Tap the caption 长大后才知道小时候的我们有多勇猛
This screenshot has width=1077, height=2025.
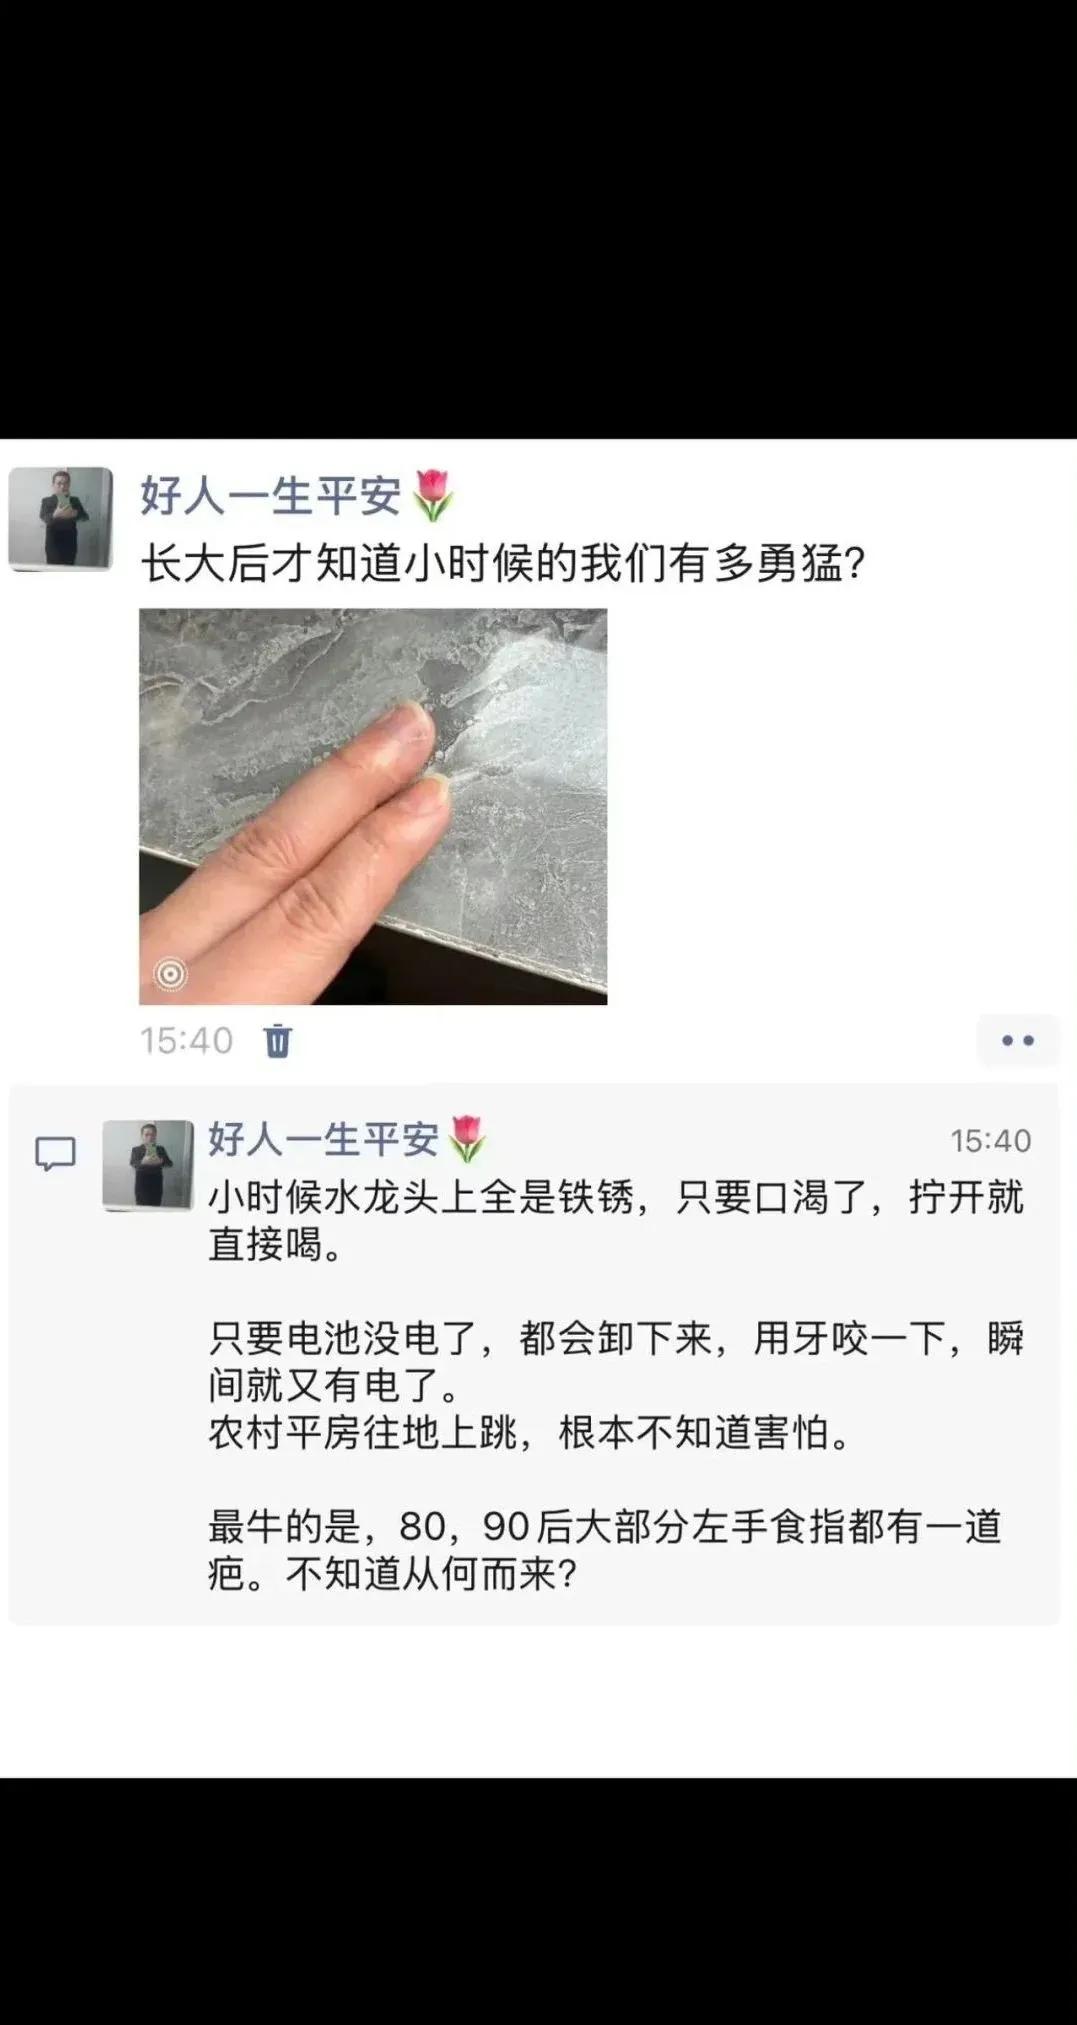pyautogui.click(x=502, y=564)
